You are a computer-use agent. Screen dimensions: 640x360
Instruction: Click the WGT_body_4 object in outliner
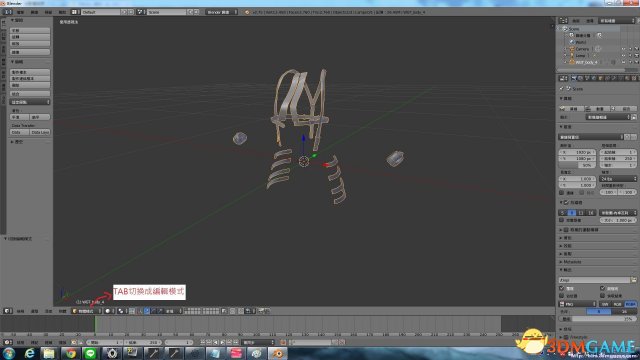coord(587,62)
